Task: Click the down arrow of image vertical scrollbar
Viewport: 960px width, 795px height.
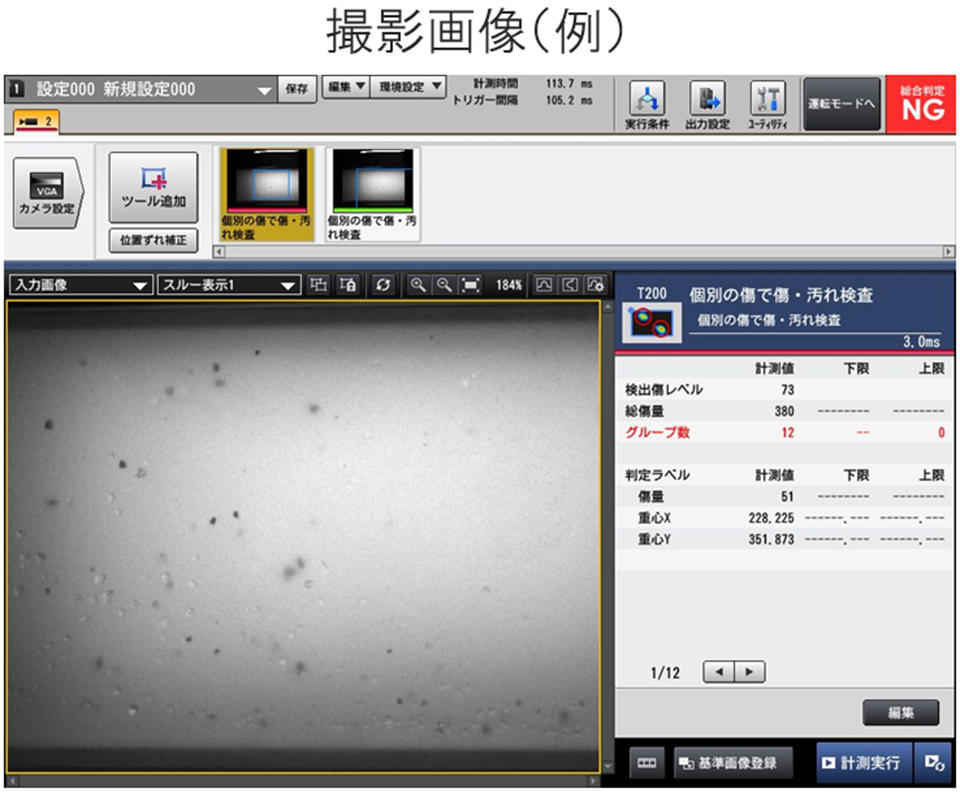Action: [607, 766]
